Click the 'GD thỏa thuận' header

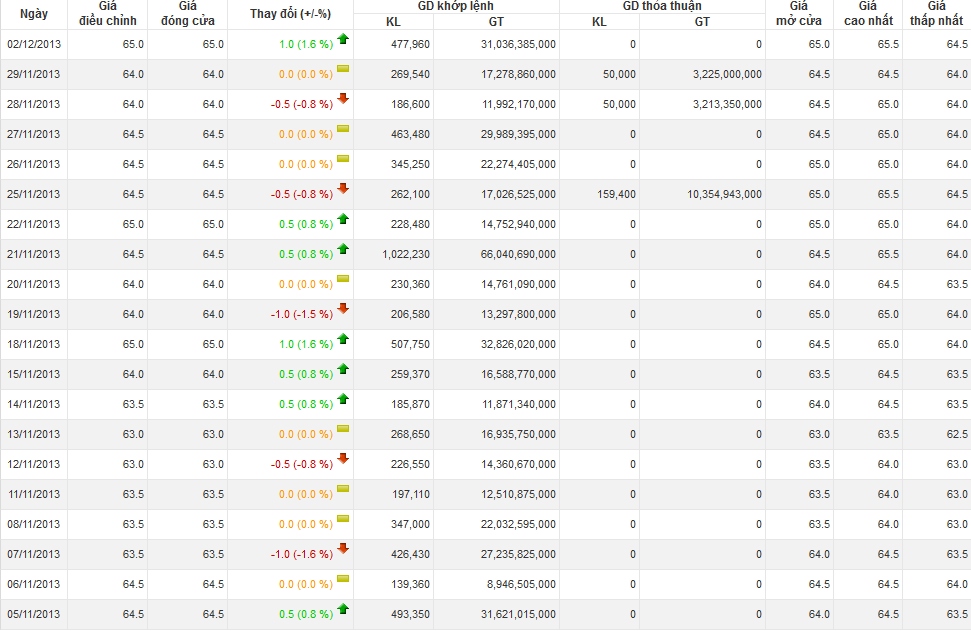click(661, 6)
